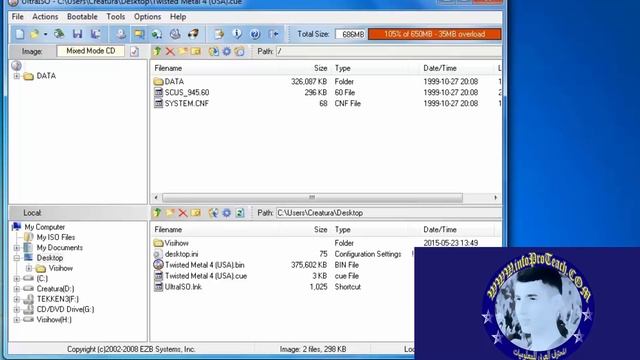This screenshot has height=360, width=640.
Task: Sort image list by Type column header
Action: [x=342, y=68]
